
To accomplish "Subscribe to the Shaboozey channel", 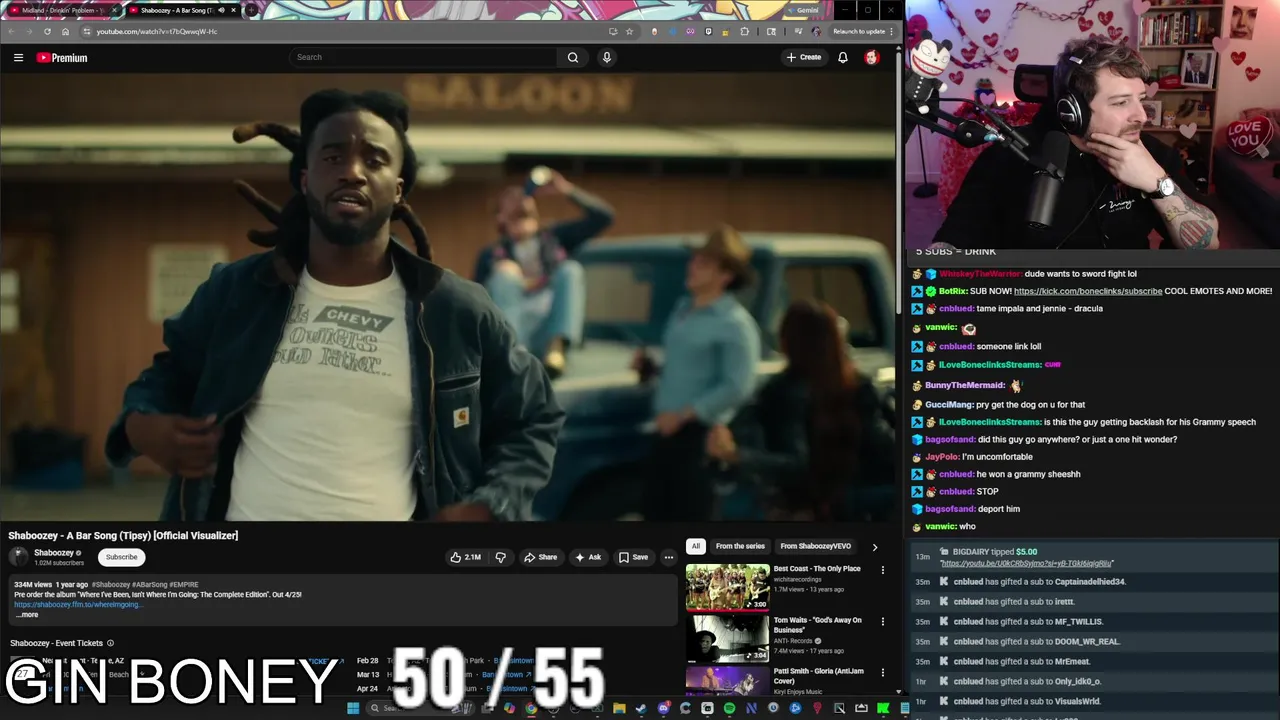I will 121,557.
